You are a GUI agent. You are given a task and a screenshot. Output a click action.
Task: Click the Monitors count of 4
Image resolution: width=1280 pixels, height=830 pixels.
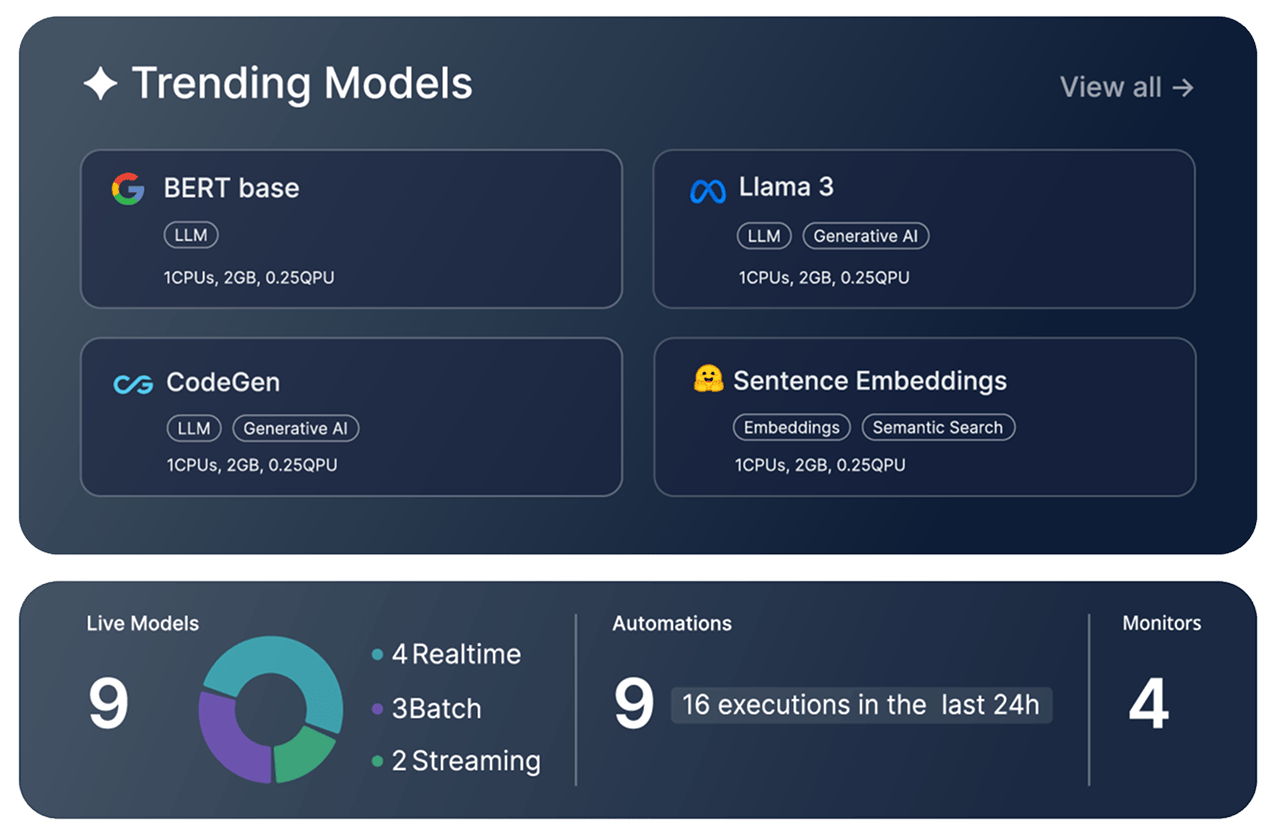[1148, 704]
